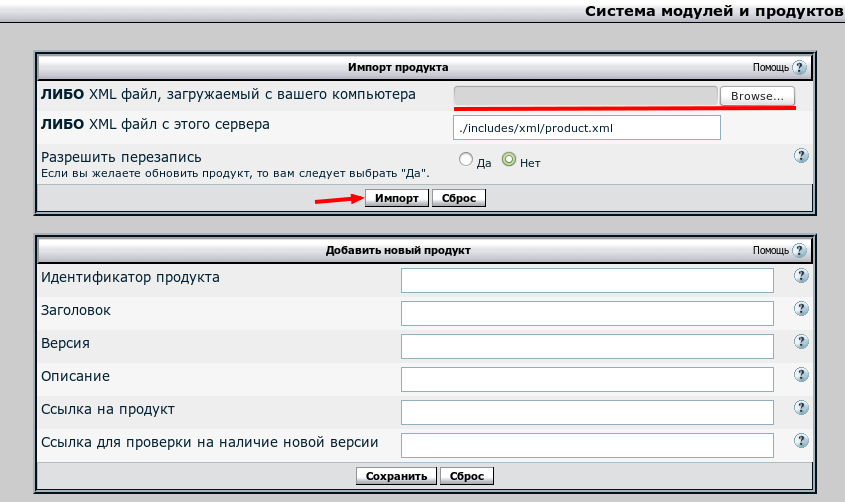Image resolution: width=845 pixels, height=502 pixels.
Task: Select the Нет overwrite radio button
Action: pyautogui.click(x=509, y=159)
